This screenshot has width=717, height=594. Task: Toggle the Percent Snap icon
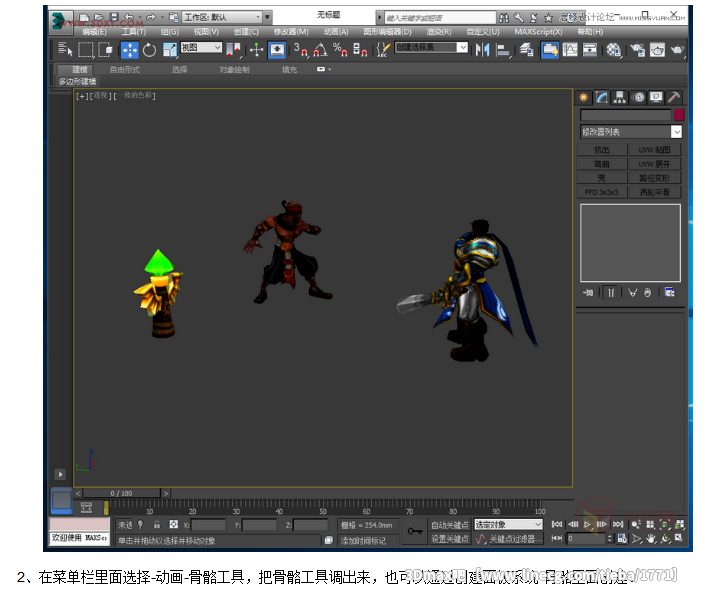click(x=340, y=49)
